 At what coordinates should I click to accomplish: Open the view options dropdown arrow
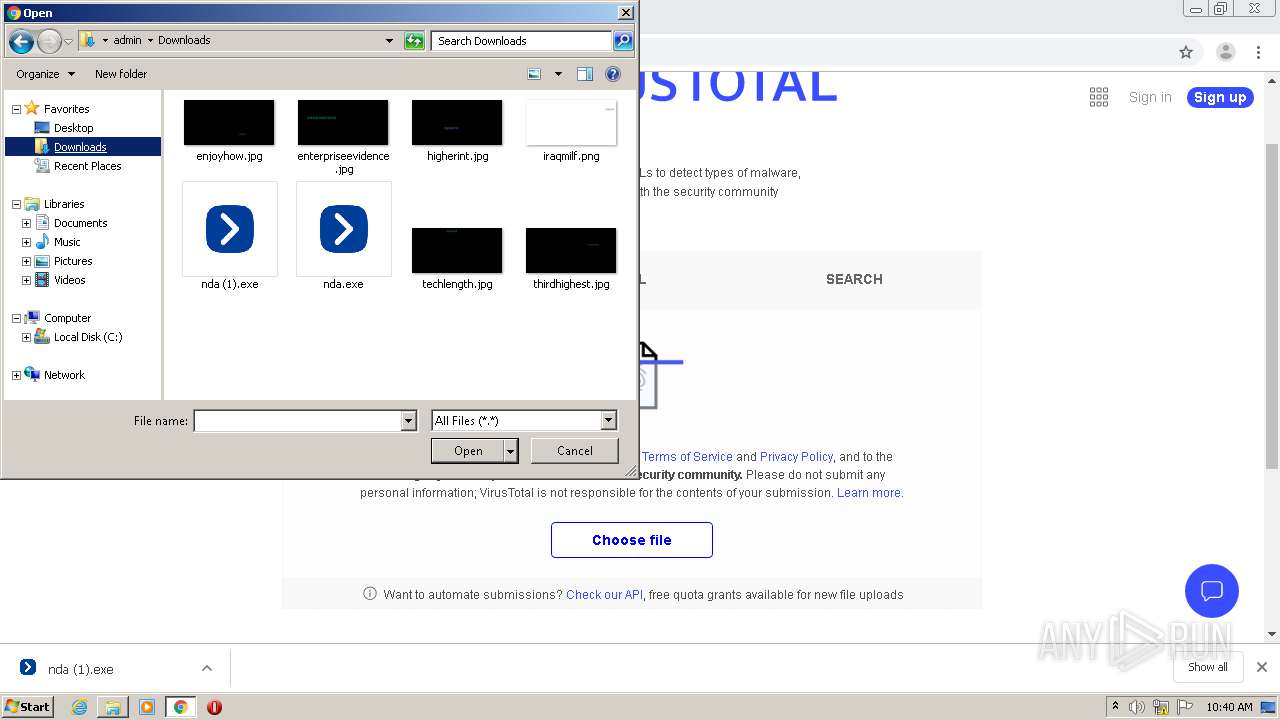coord(558,74)
